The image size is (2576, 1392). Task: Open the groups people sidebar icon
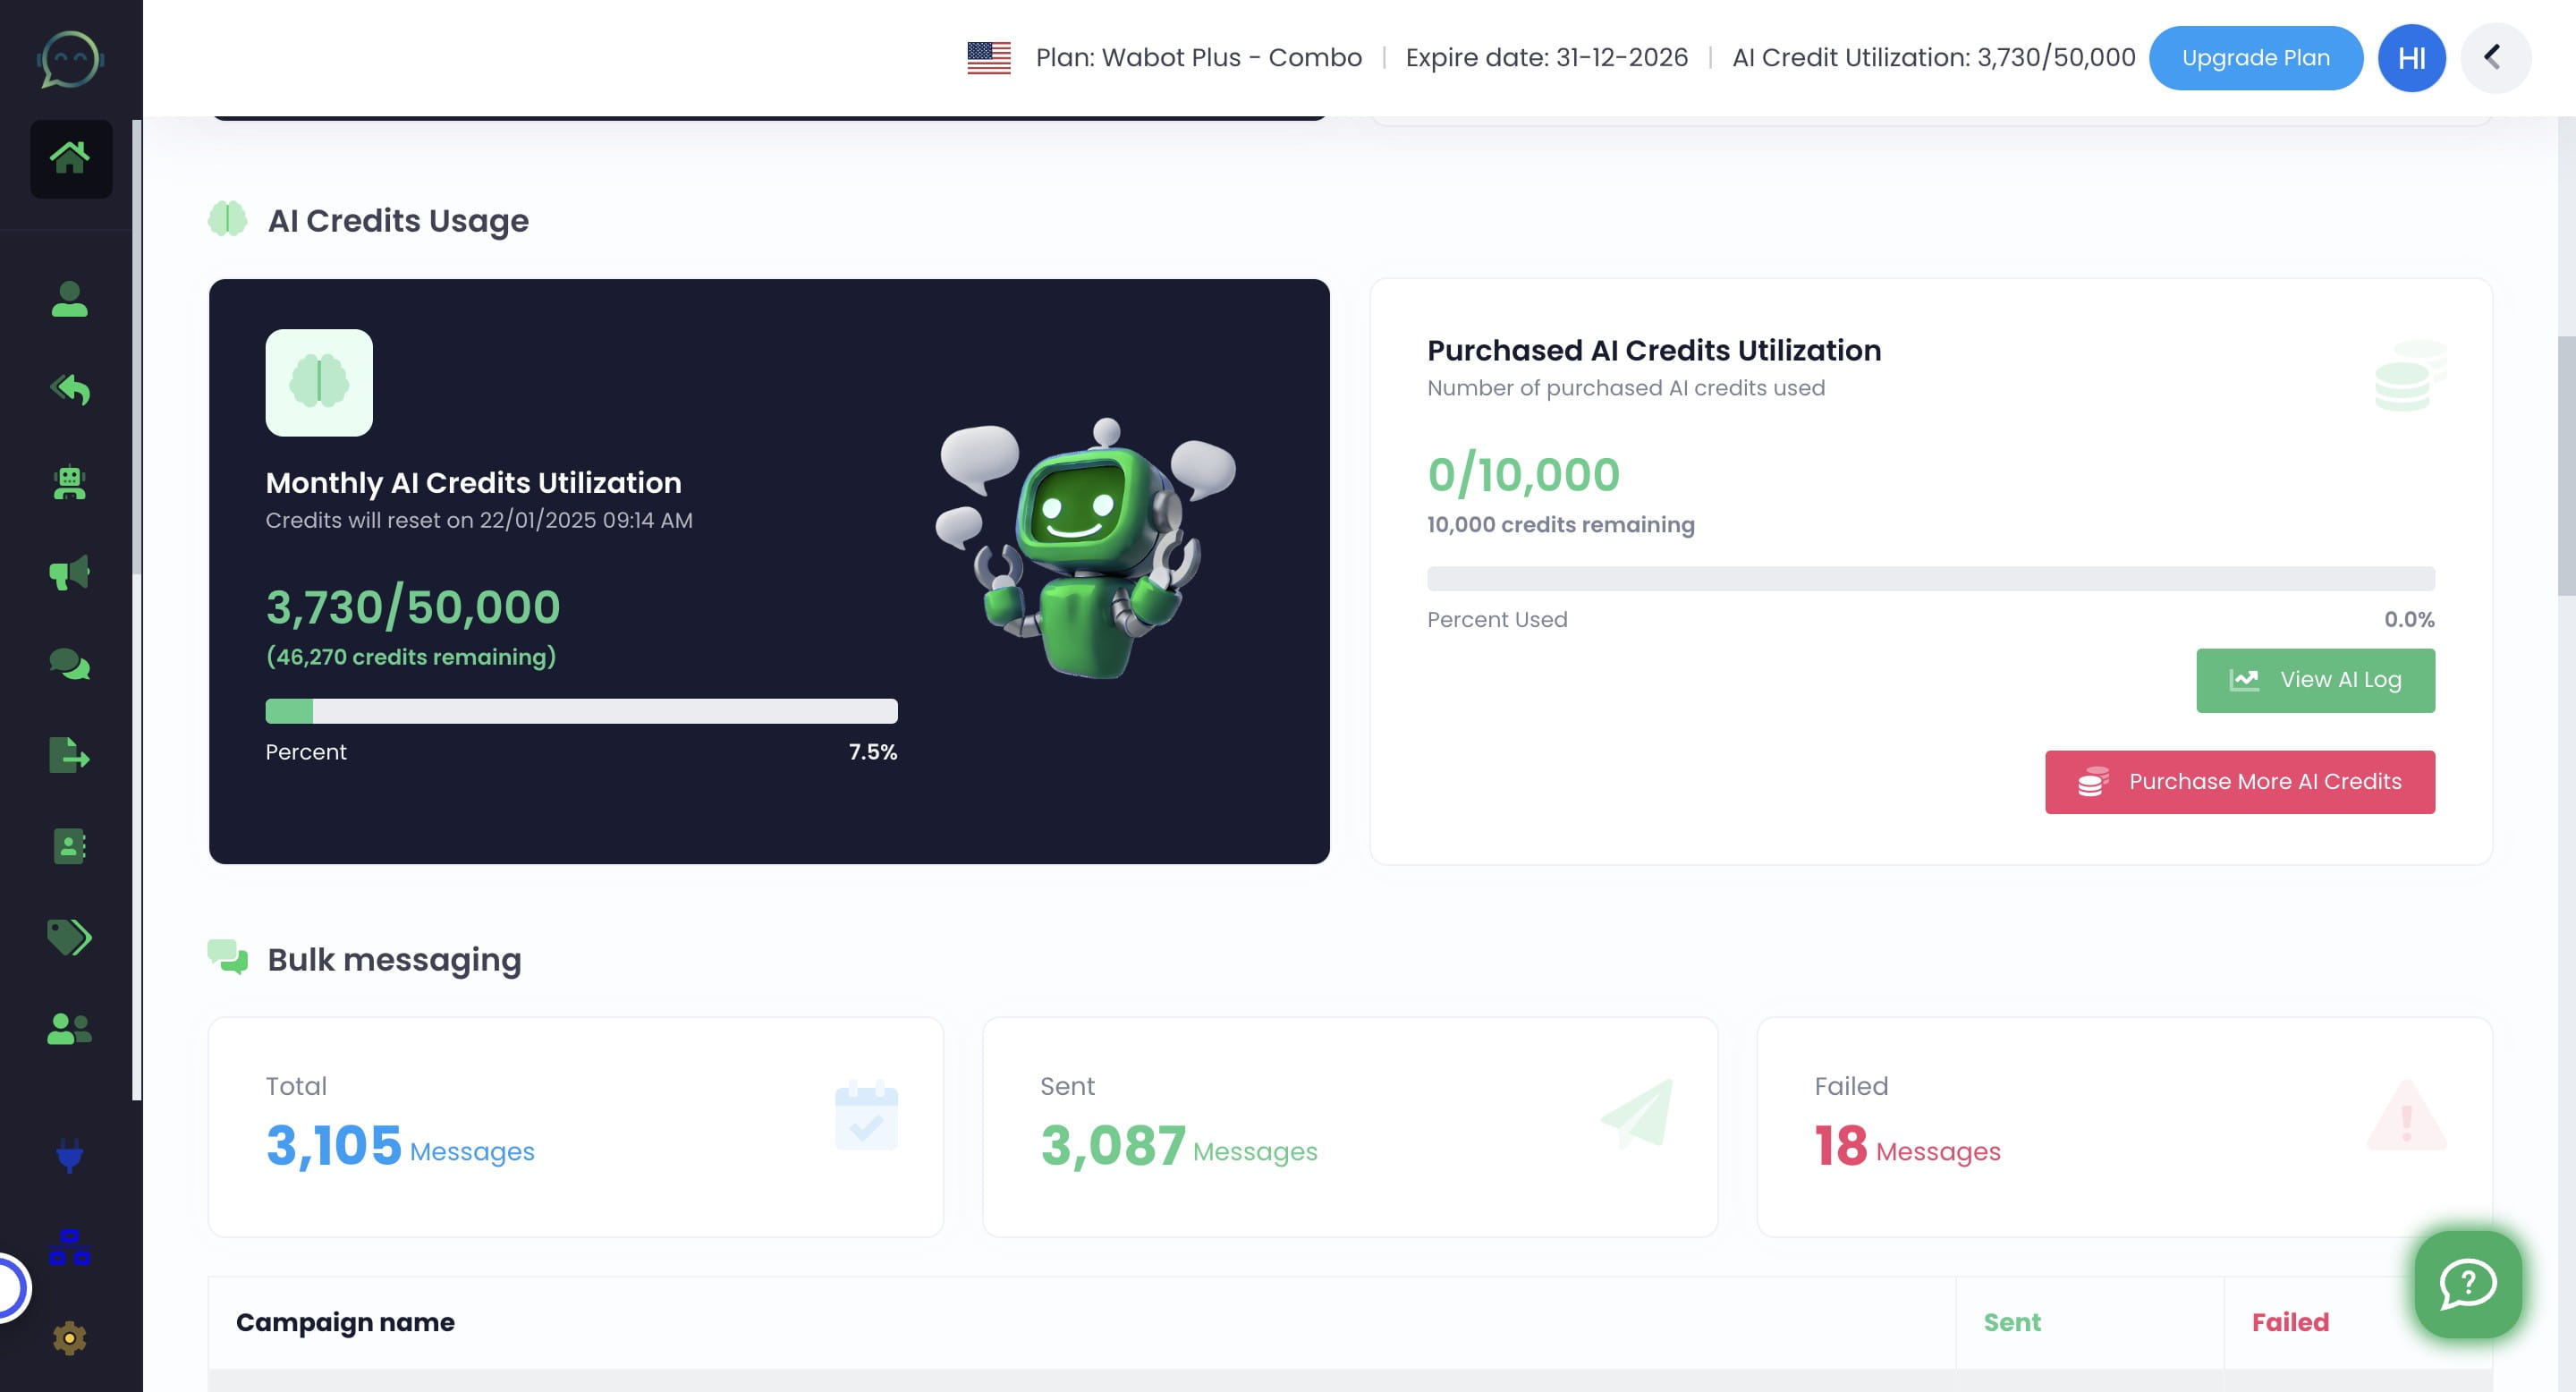[69, 1028]
